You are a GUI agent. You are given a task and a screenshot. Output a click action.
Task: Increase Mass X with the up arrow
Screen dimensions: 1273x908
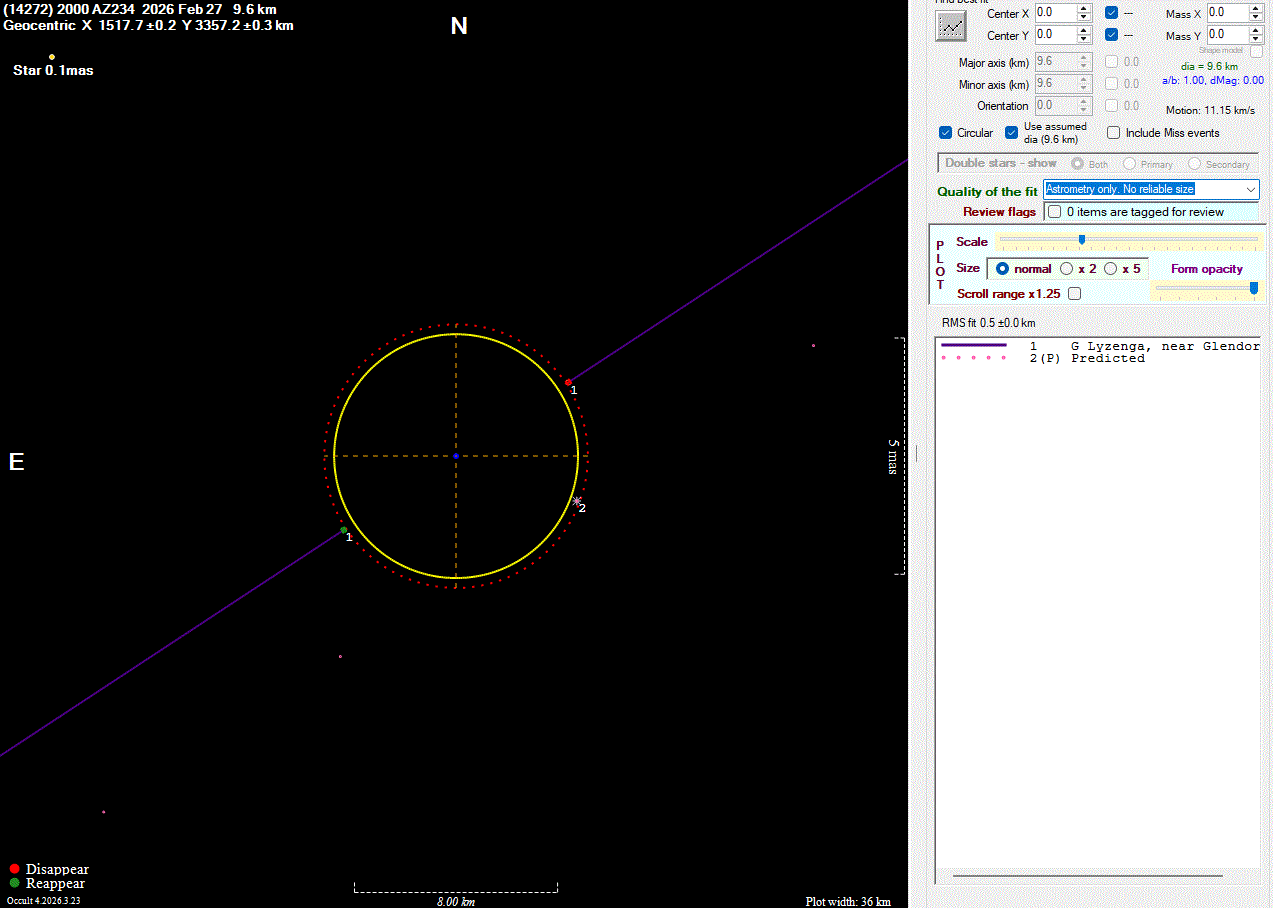point(1256,9)
